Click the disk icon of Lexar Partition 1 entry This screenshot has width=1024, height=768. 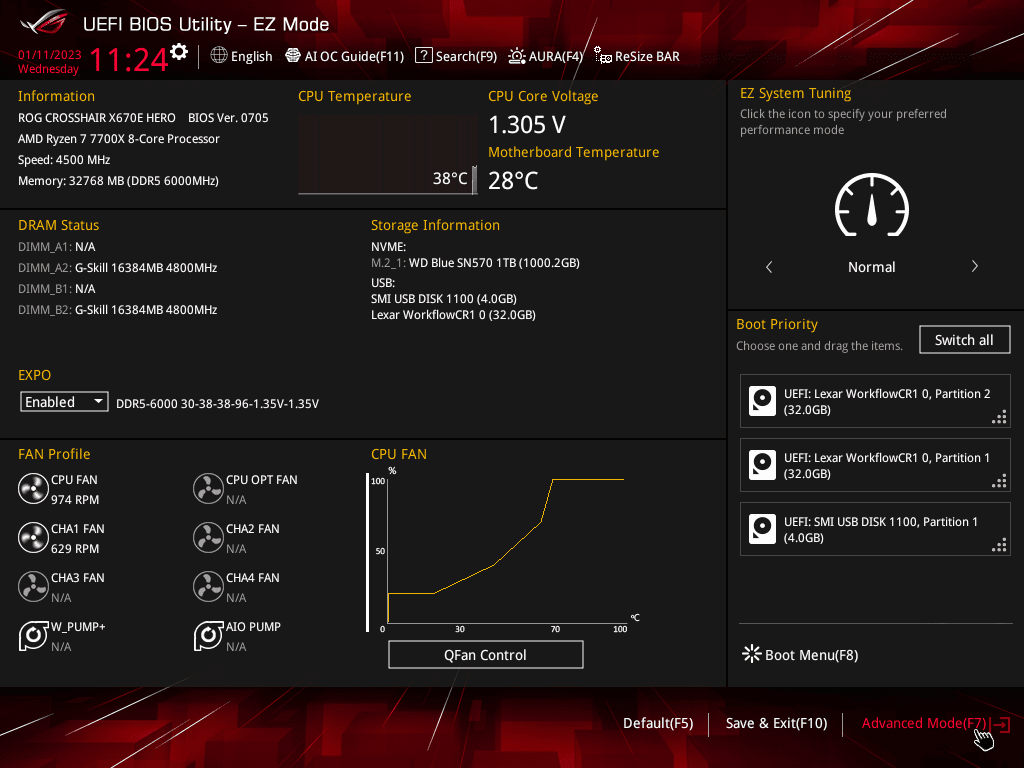[762, 465]
